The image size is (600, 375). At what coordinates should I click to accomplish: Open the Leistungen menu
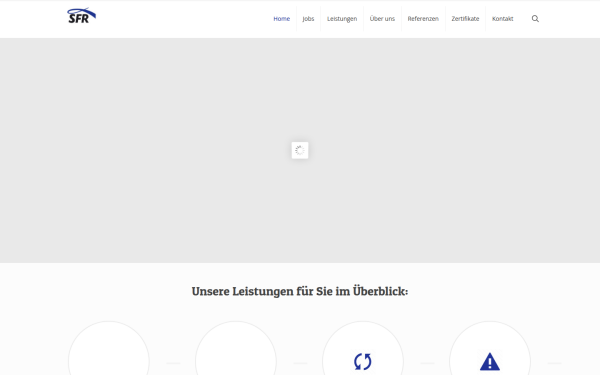(x=342, y=19)
